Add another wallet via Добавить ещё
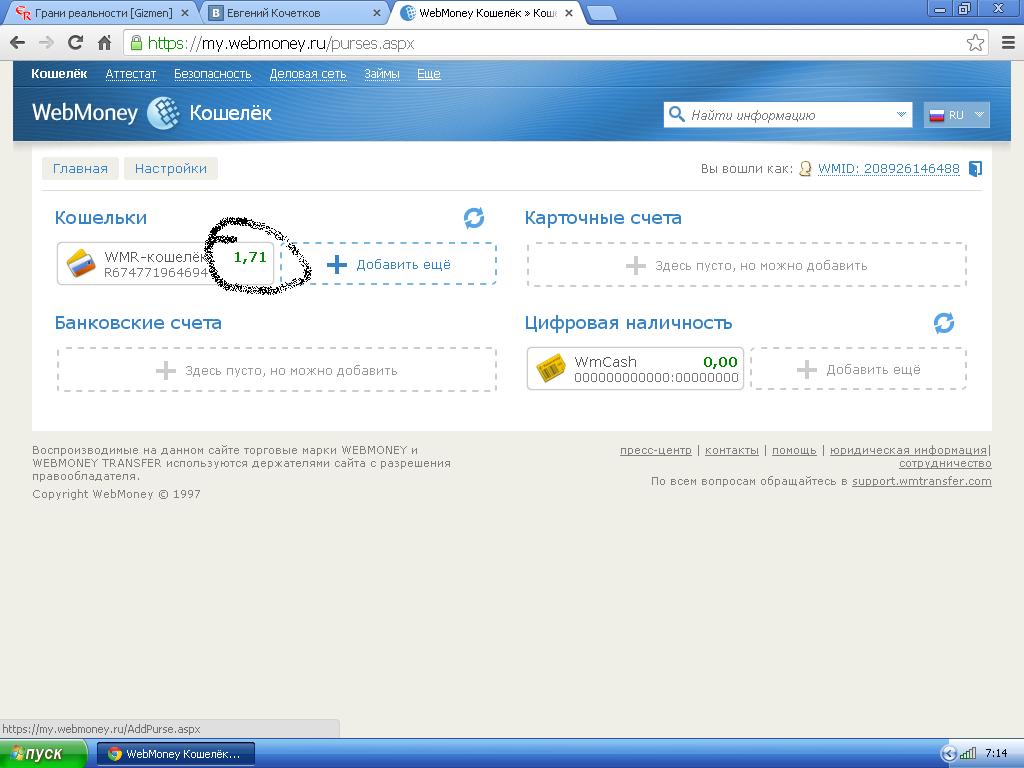The height and width of the screenshot is (768, 1024). click(389, 264)
